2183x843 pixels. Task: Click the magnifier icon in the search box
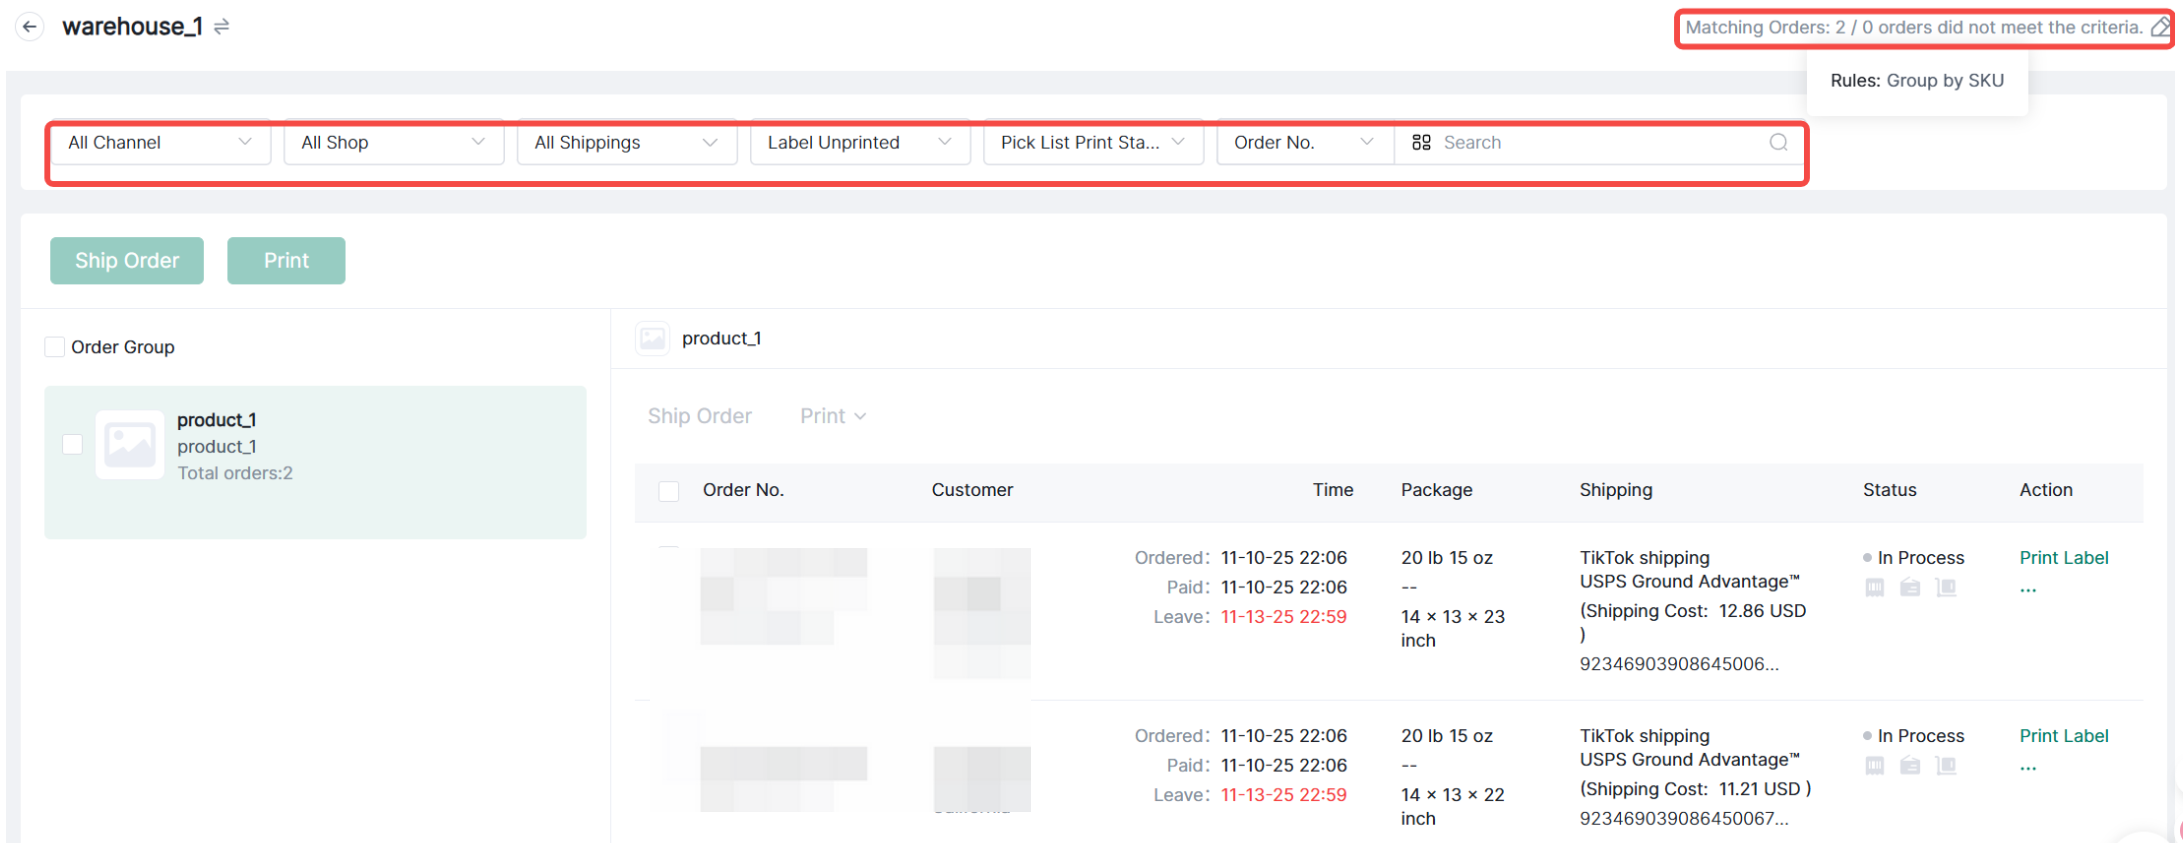click(1777, 143)
